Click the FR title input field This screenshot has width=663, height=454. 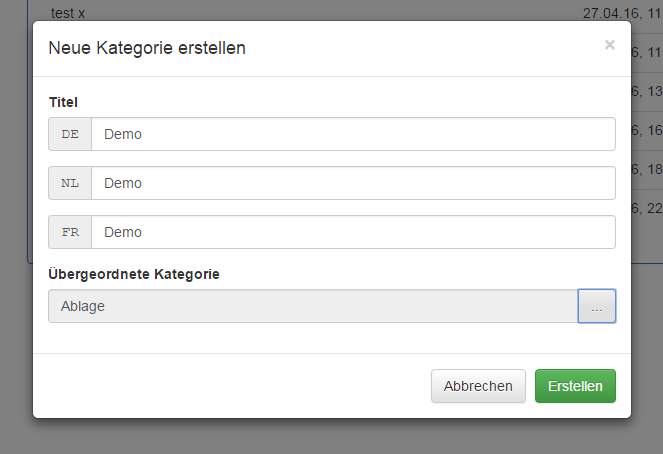[352, 232]
